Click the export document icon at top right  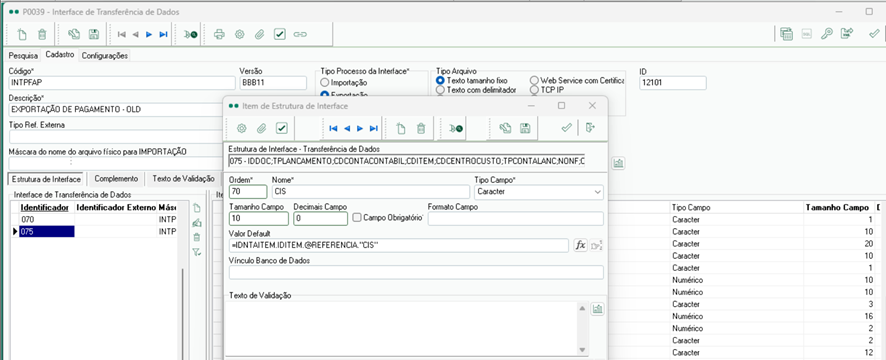[x=846, y=34]
